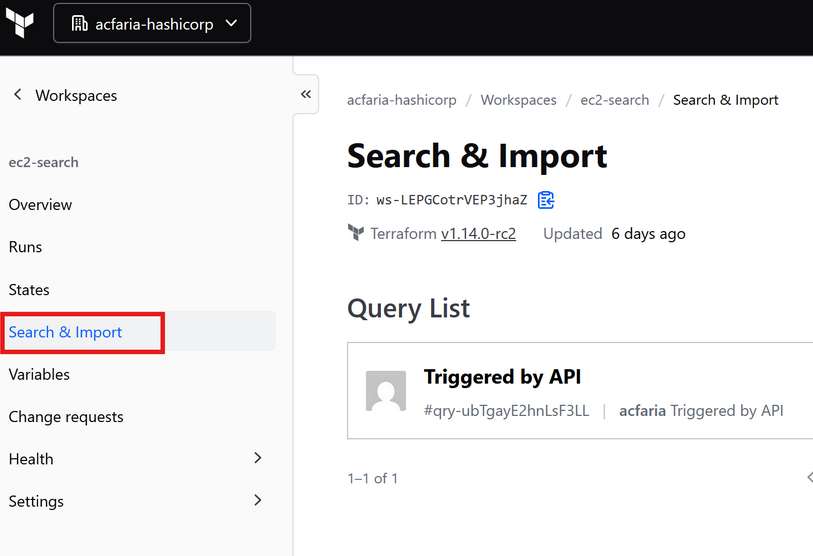Expand the Settings section chevron
This screenshot has height=556, width=813.
[257, 500]
